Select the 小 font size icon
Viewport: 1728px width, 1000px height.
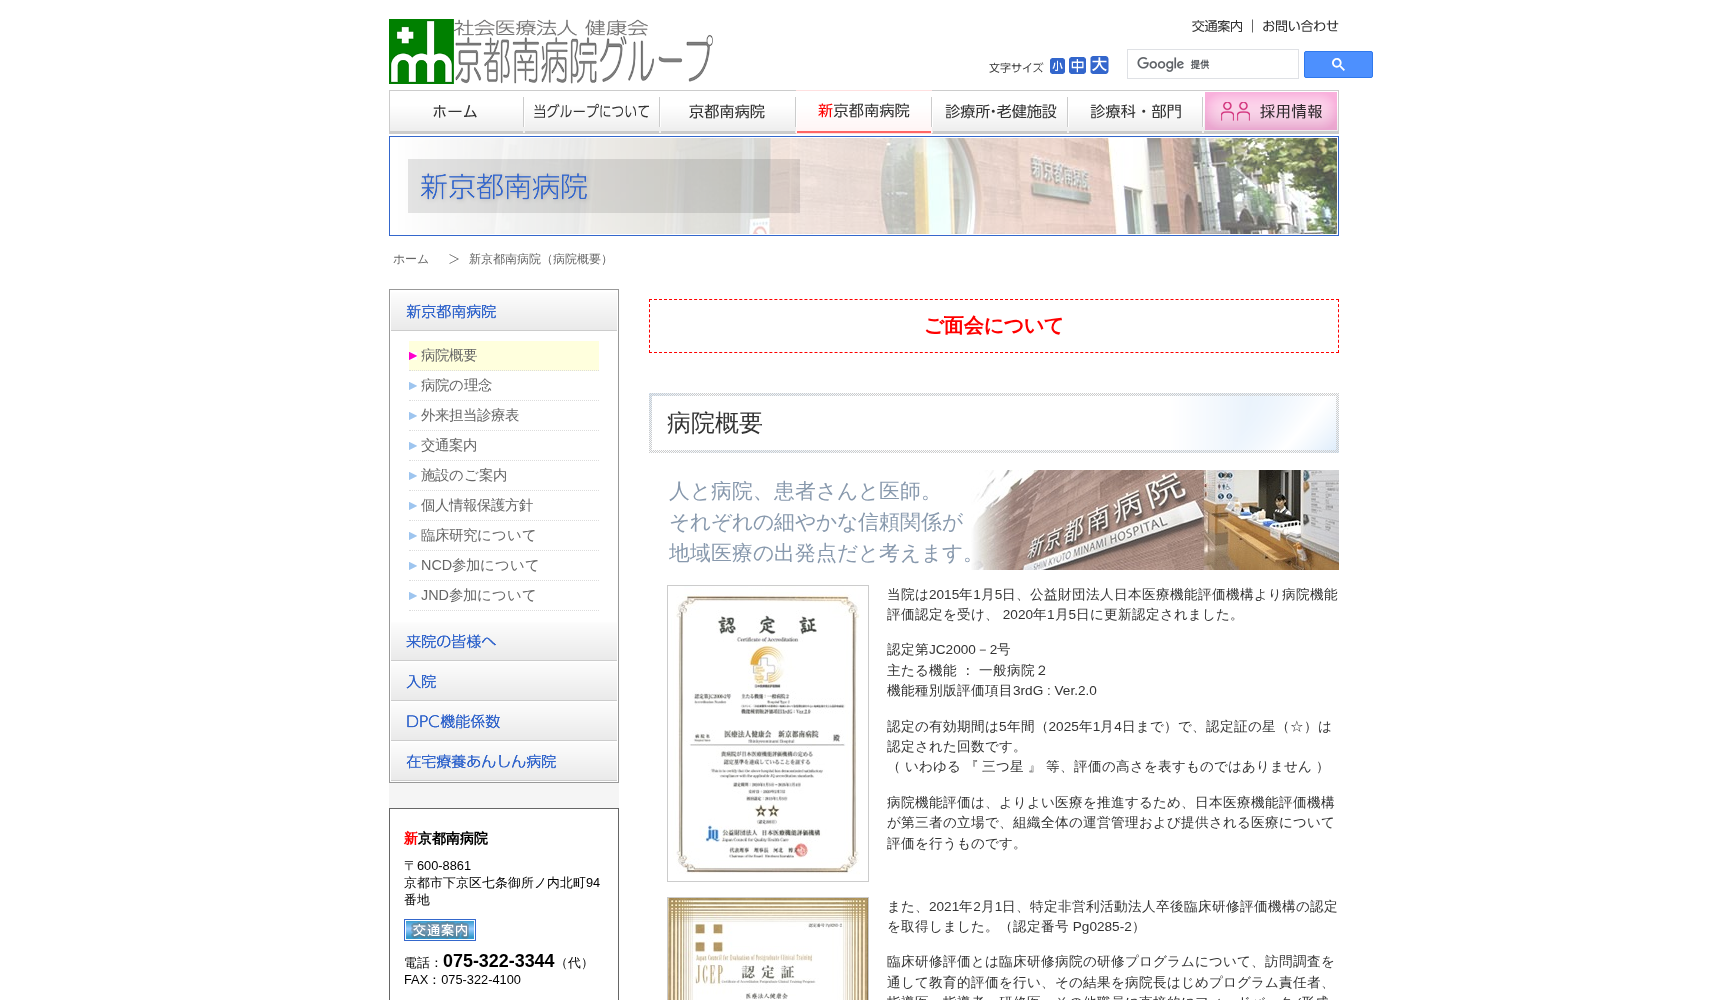(1055, 64)
